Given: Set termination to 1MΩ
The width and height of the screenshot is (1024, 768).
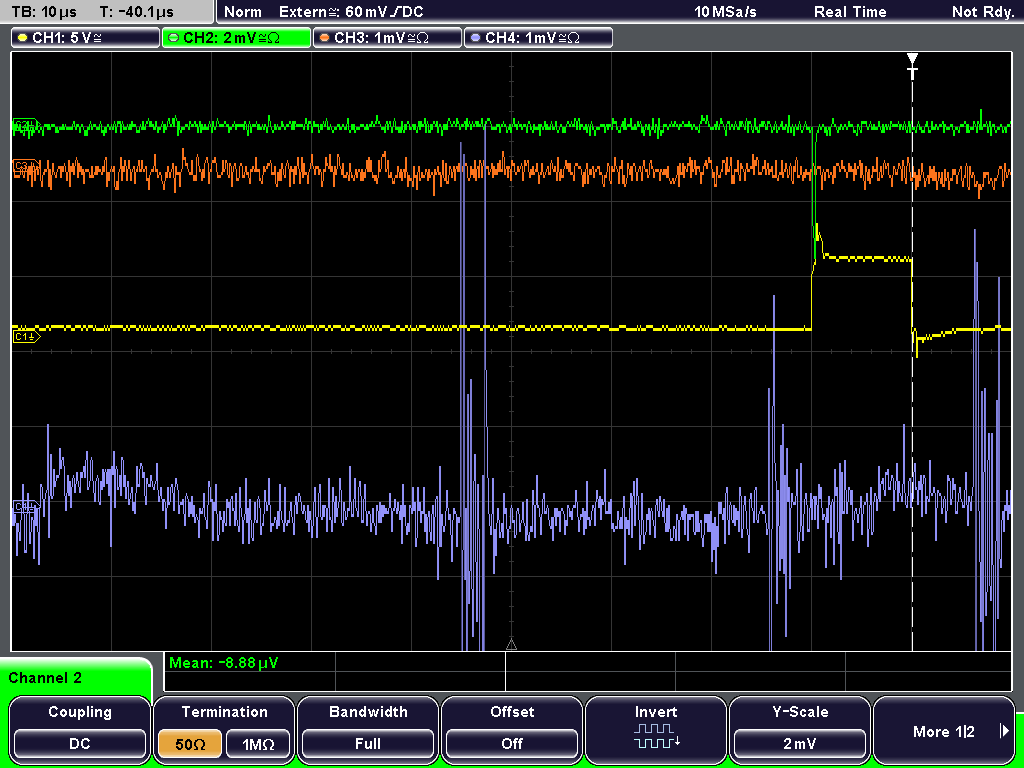Looking at the screenshot, I should pos(258,744).
